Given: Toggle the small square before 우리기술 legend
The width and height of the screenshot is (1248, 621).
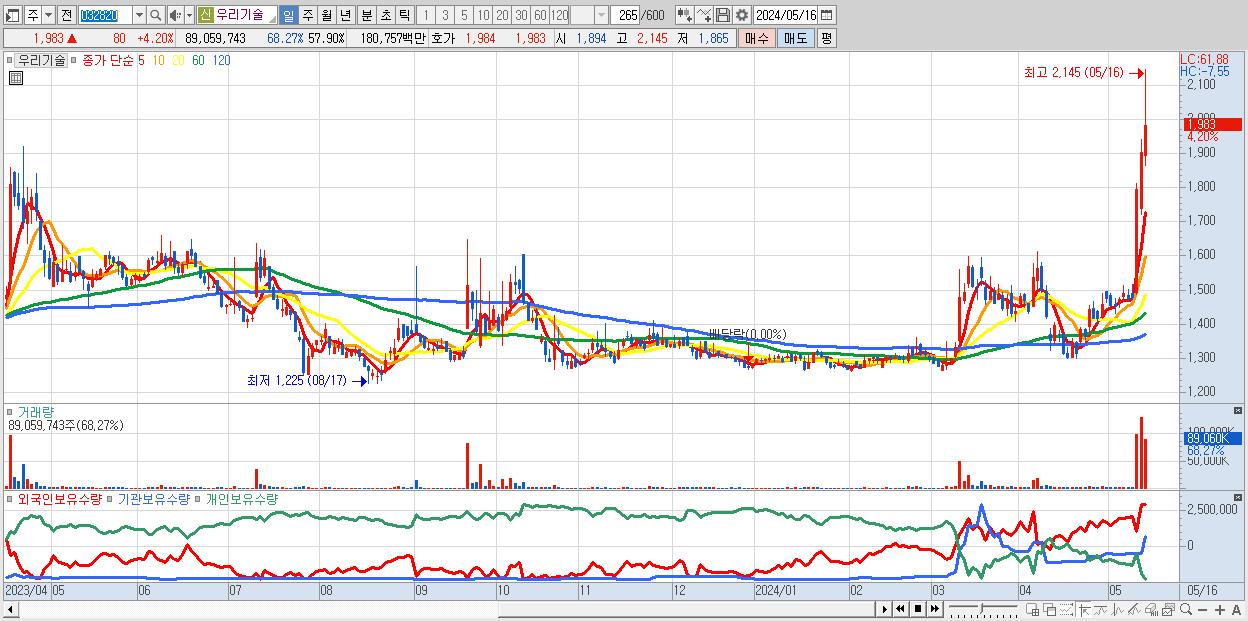Looking at the screenshot, I should tap(10, 60).
